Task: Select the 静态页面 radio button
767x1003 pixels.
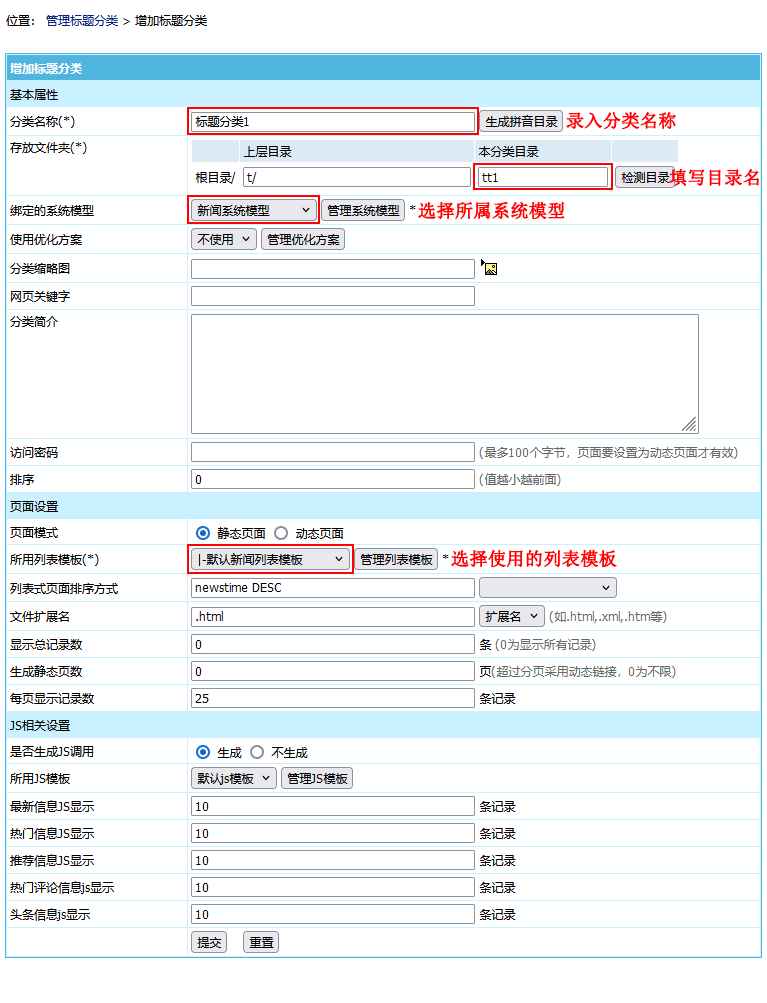Action: (203, 533)
